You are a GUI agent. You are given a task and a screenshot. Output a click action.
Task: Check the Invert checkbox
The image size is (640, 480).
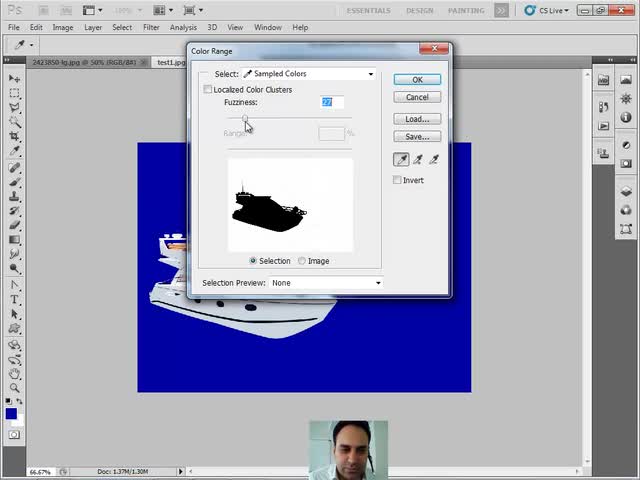coord(397,180)
